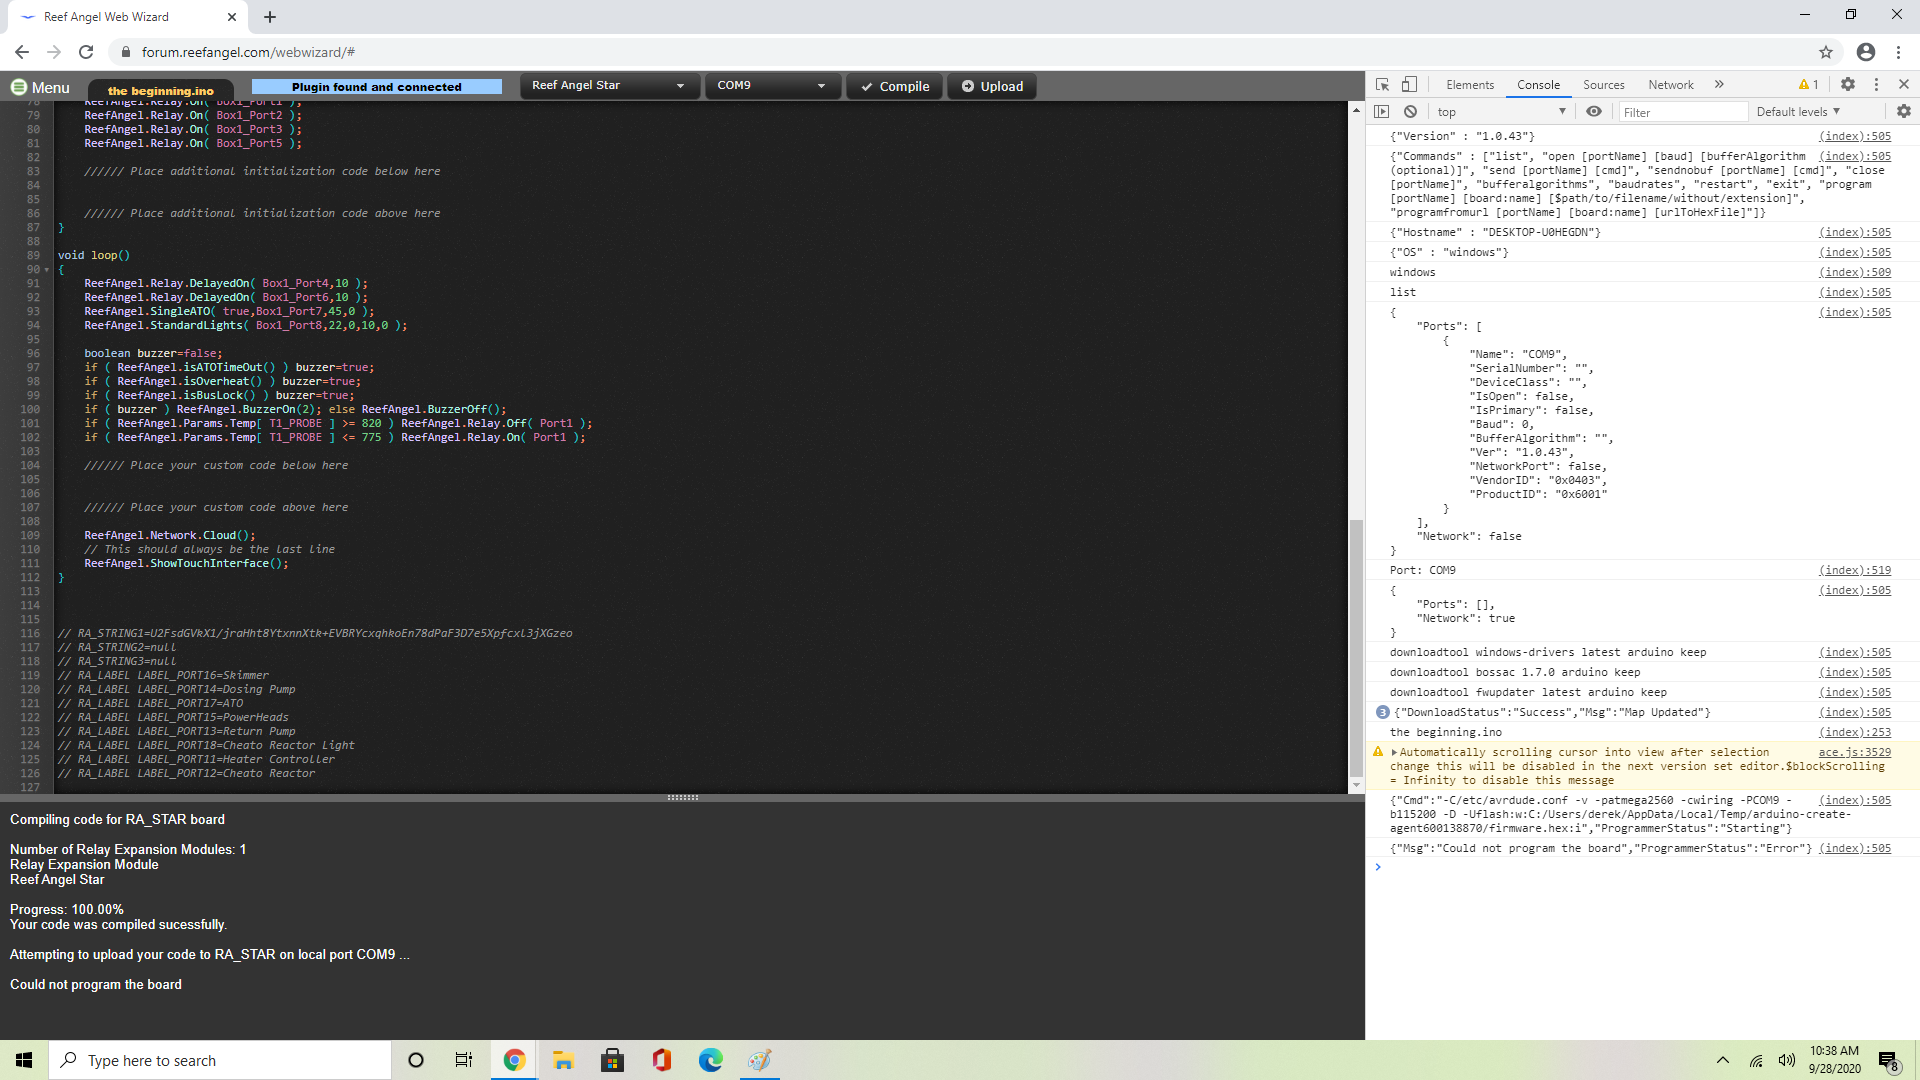Open the Menu hamburger icon
Viewport: 1920px width, 1080px height.
pyautogui.click(x=19, y=87)
